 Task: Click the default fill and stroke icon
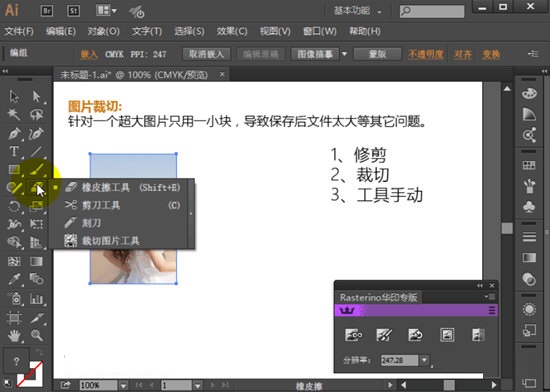[8, 383]
